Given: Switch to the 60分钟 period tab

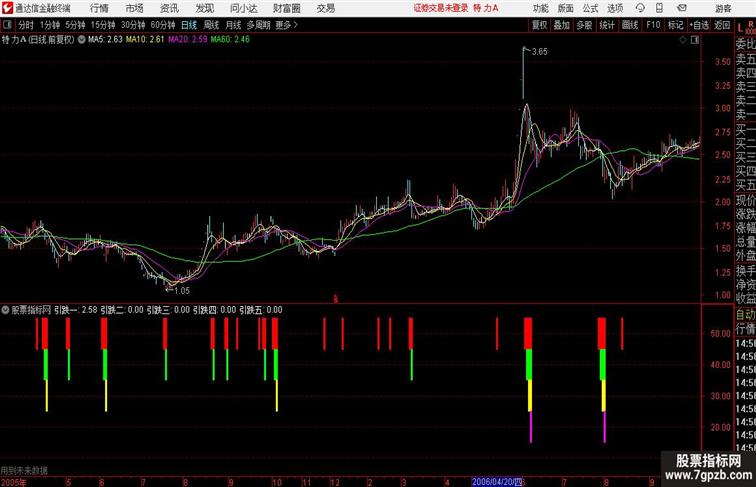Looking at the screenshot, I should coord(163,25).
